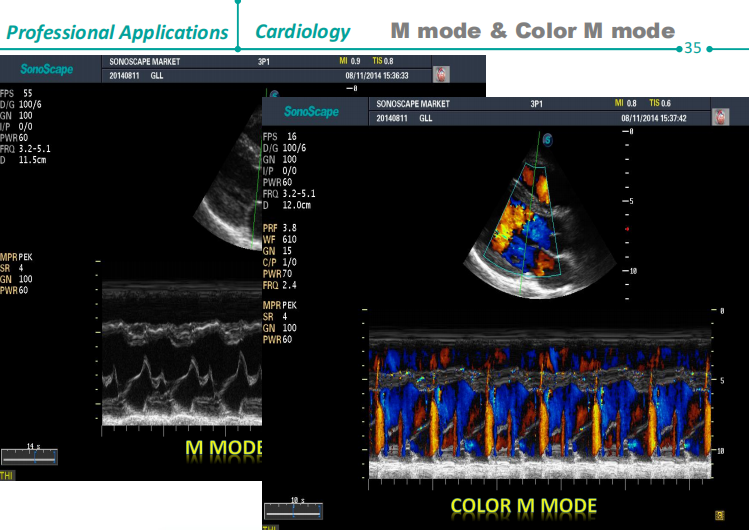This screenshot has width=749, height=530.
Task: Click the M mode & Color M mode title
Action: pyautogui.click(x=532, y=31)
